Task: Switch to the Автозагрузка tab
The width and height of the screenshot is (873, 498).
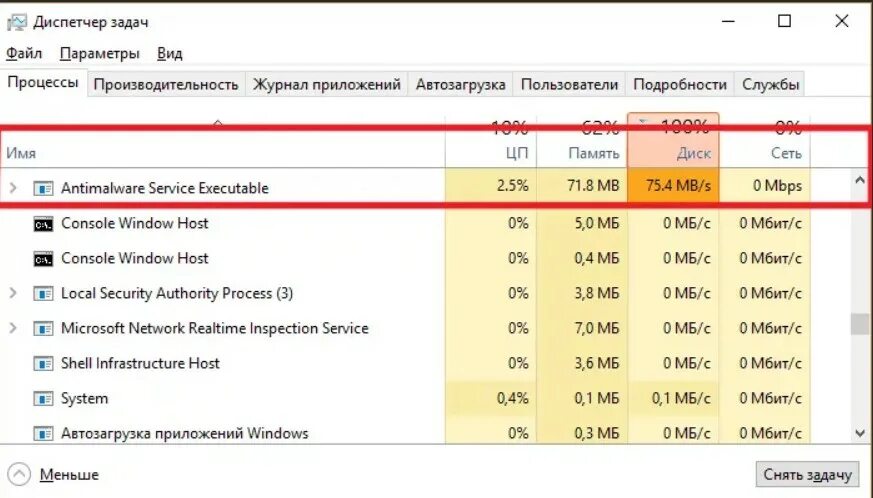Action: pyautogui.click(x=460, y=85)
